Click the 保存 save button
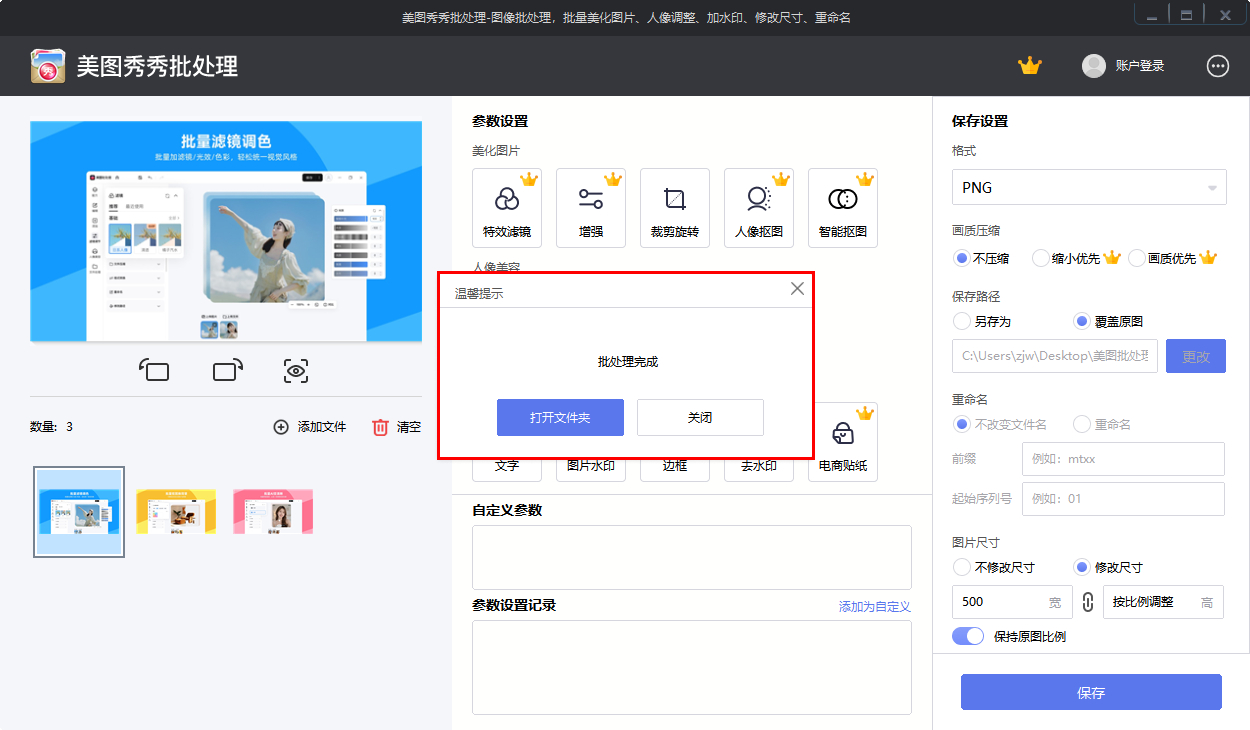This screenshot has width=1250, height=730. (1090, 692)
